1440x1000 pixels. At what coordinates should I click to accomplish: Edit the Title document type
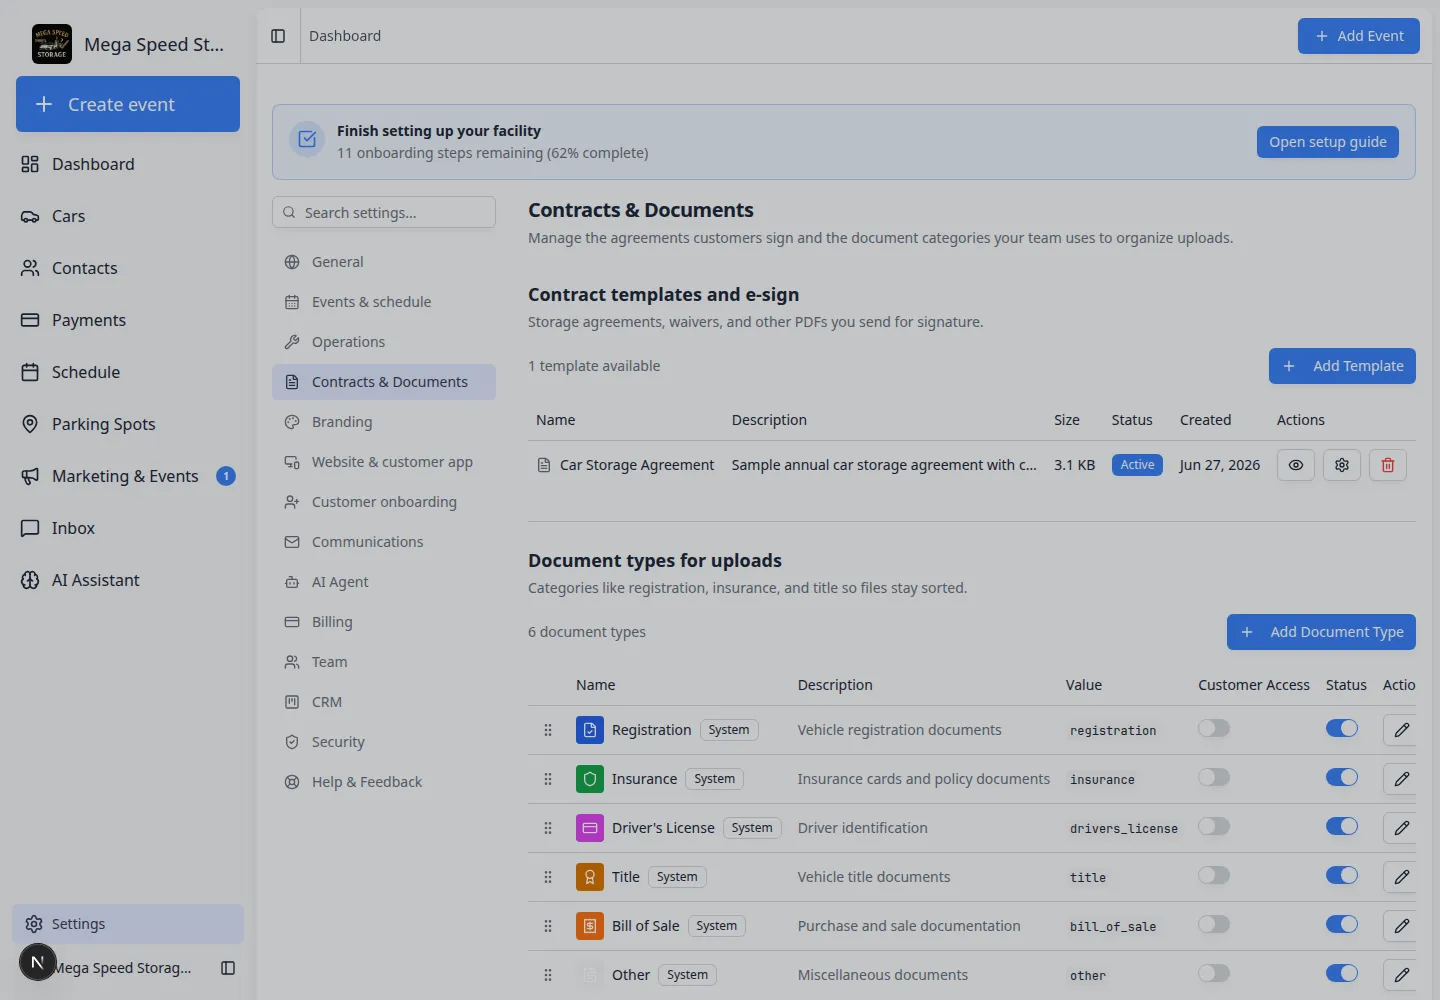tap(1402, 877)
